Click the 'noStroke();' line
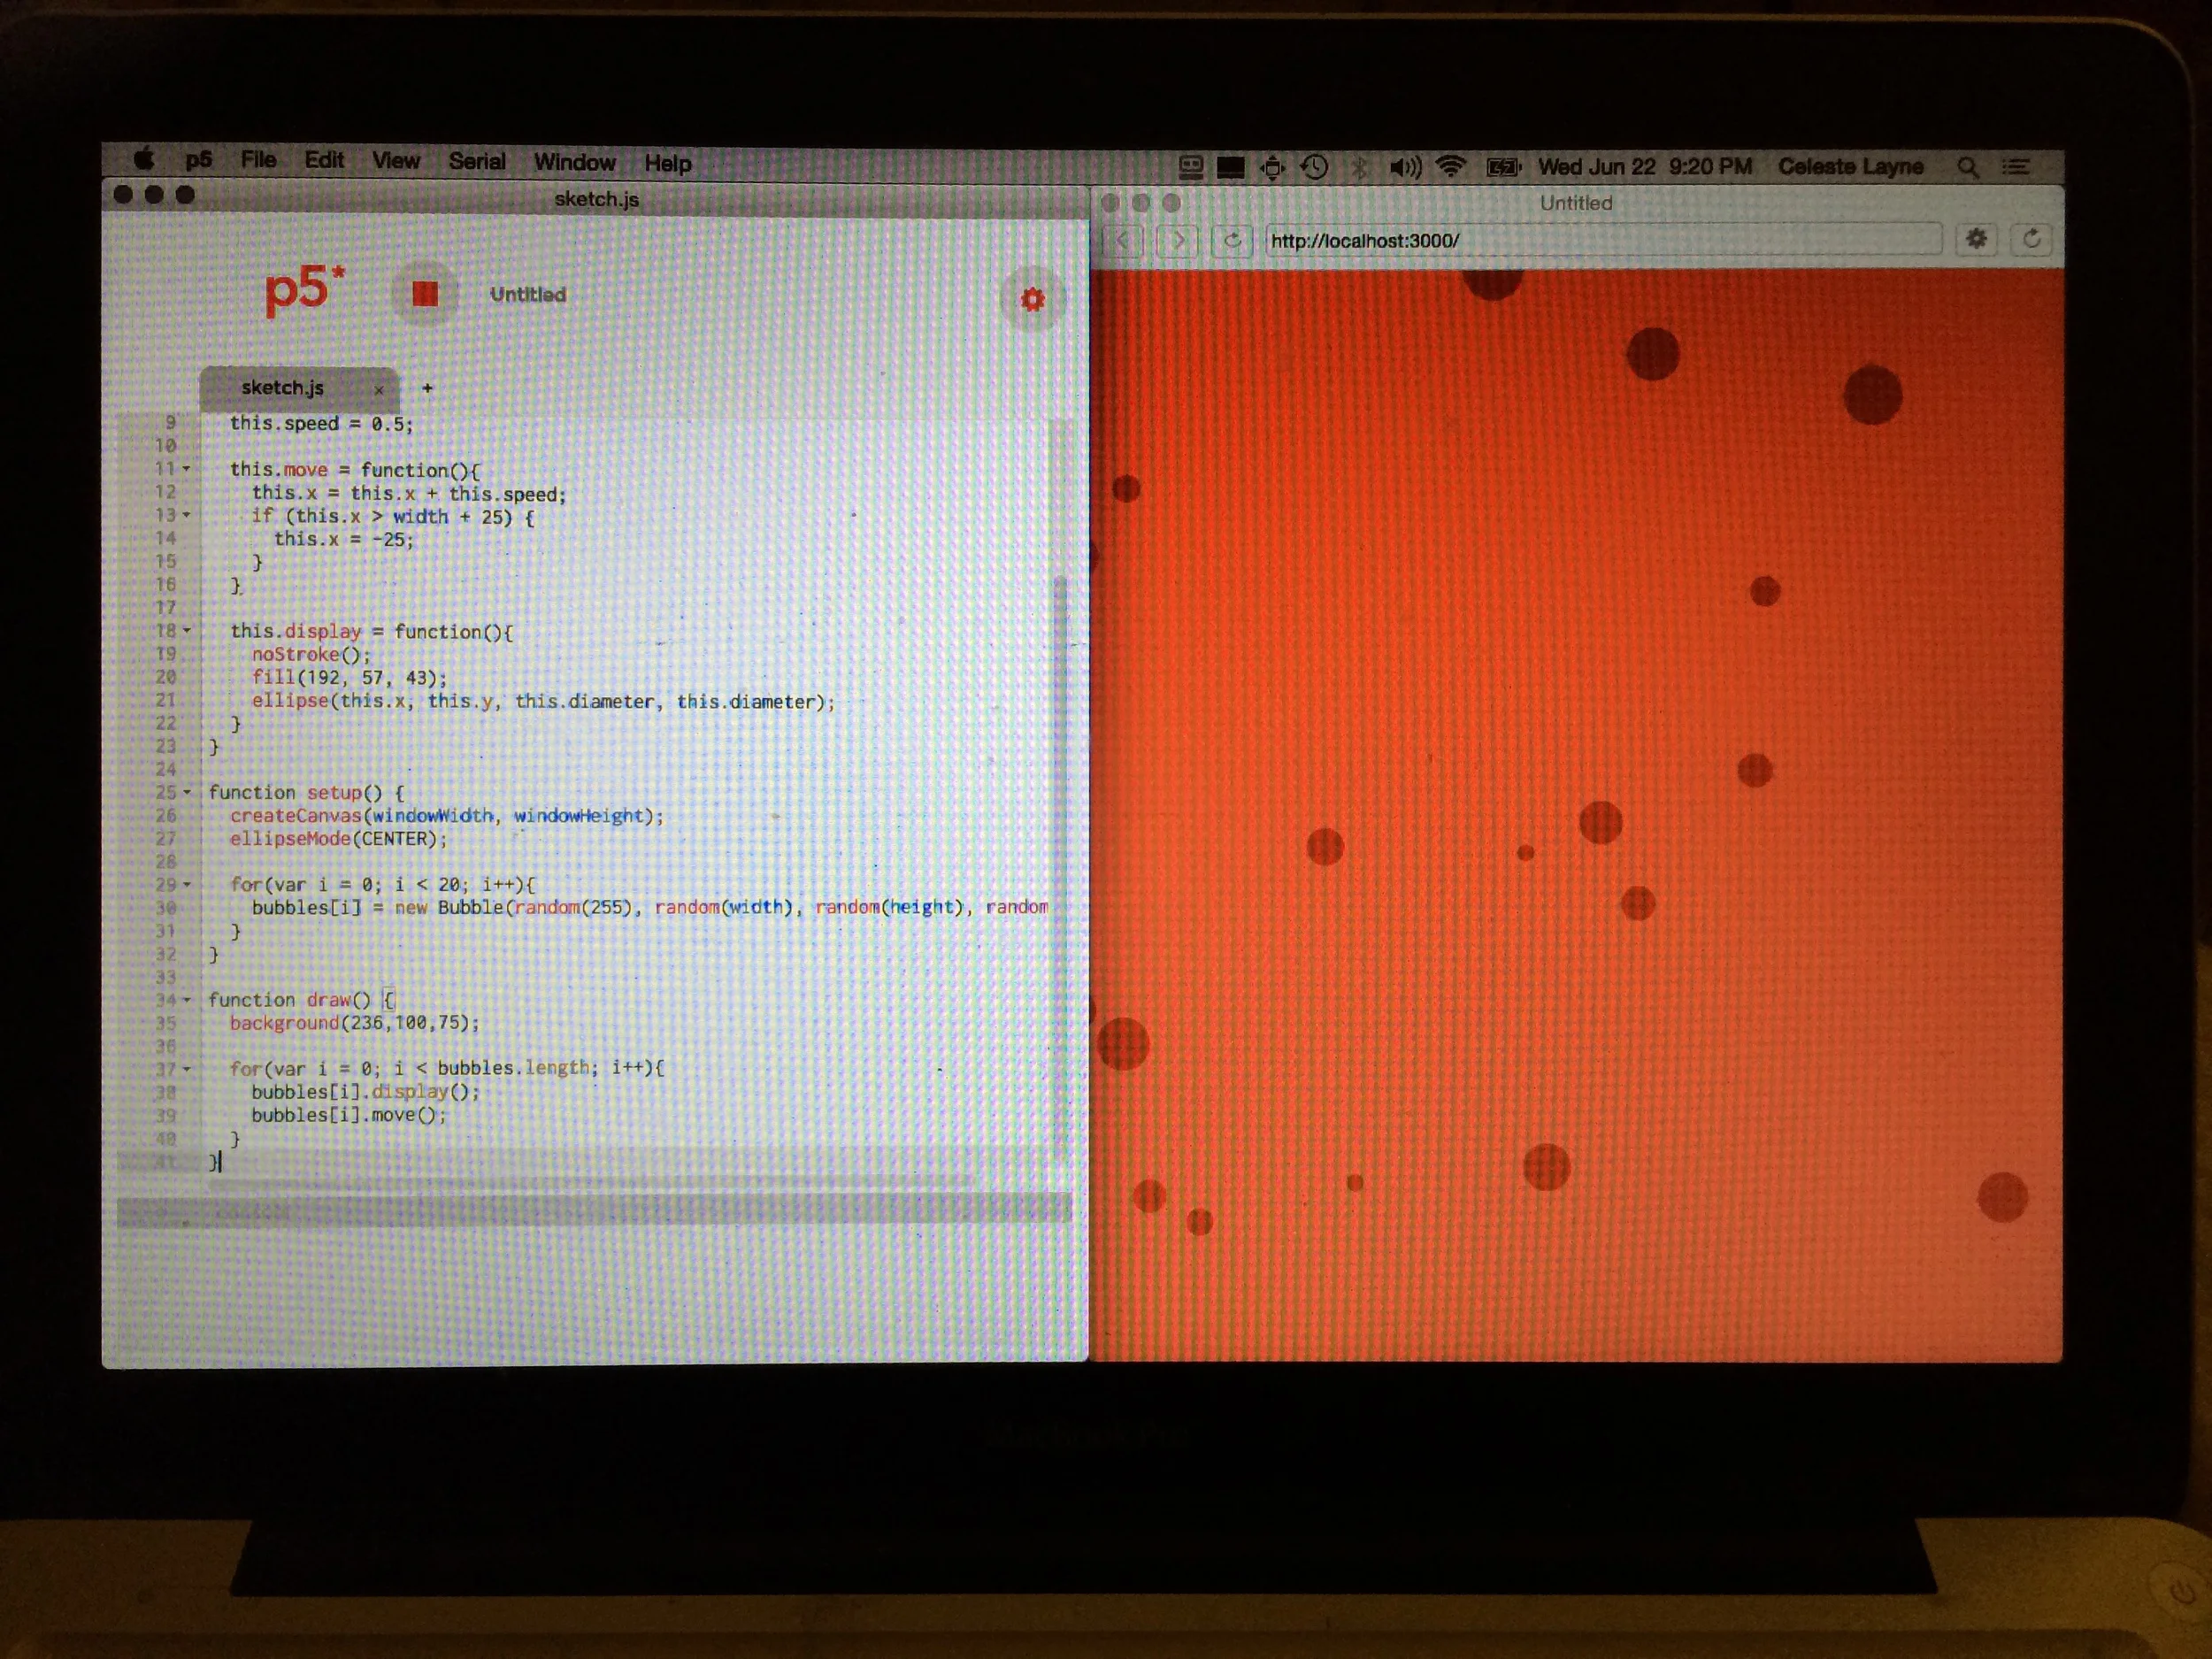 pyautogui.click(x=311, y=655)
